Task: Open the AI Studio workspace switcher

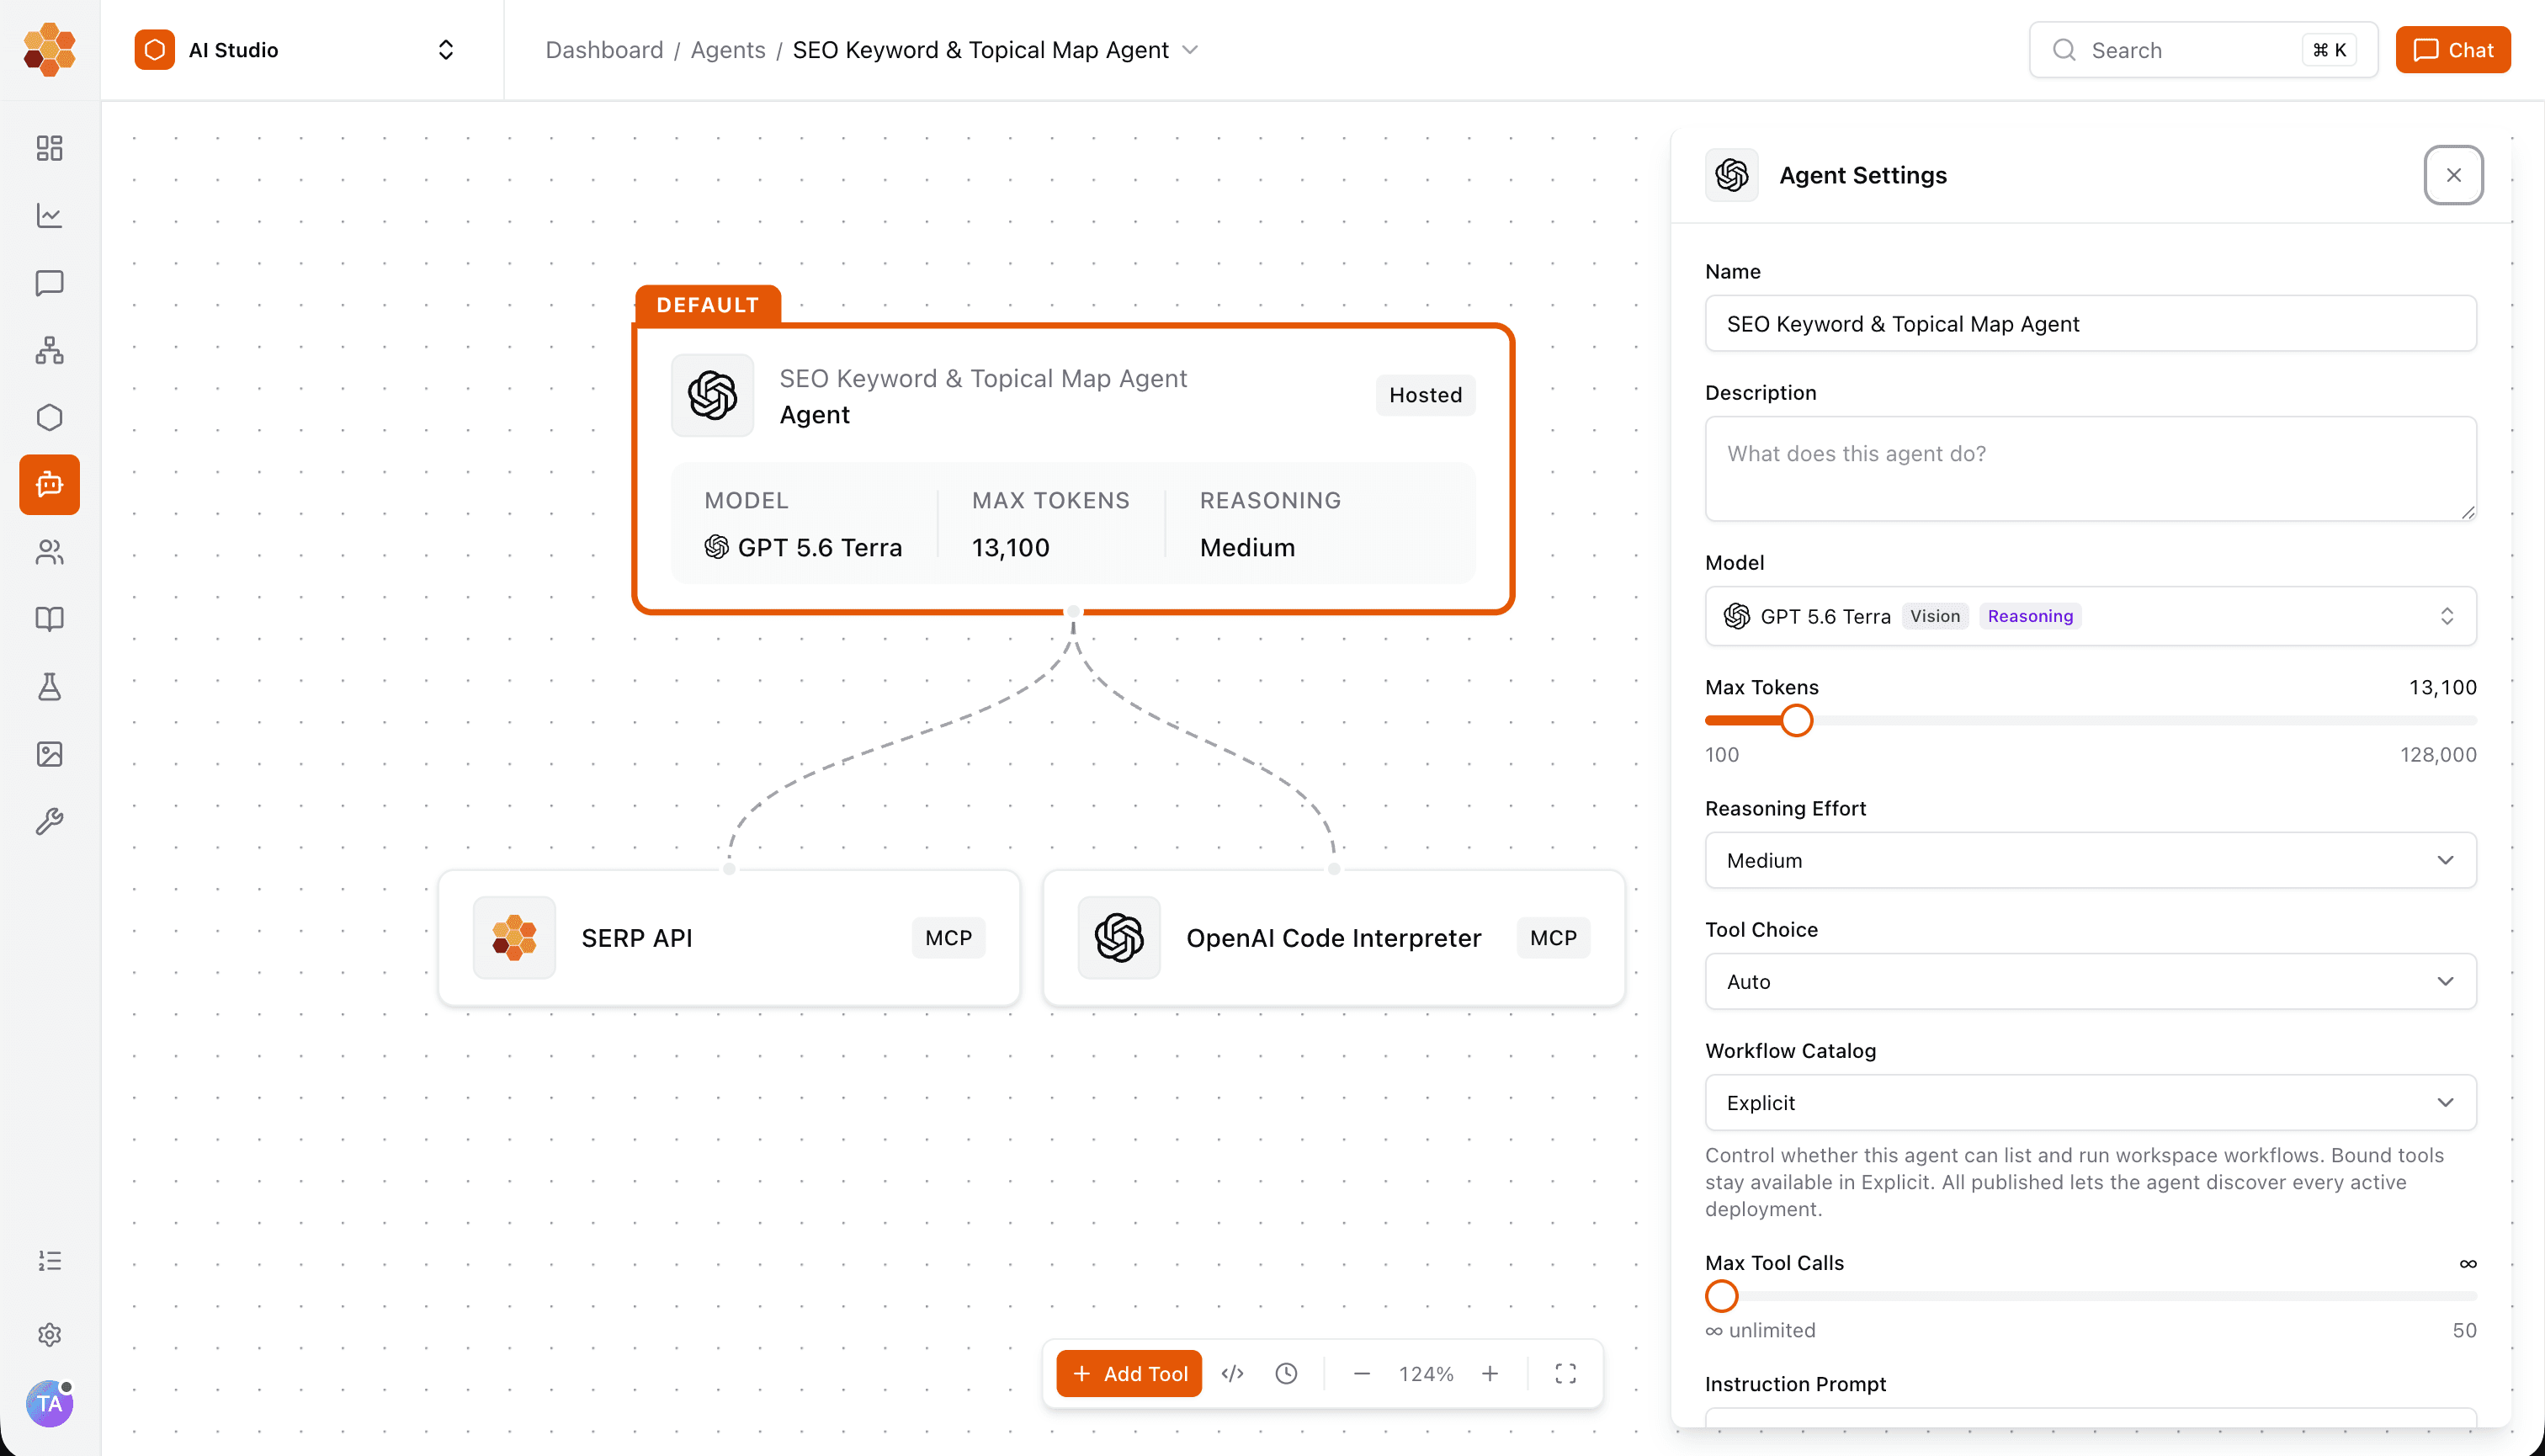Action: click(x=296, y=50)
